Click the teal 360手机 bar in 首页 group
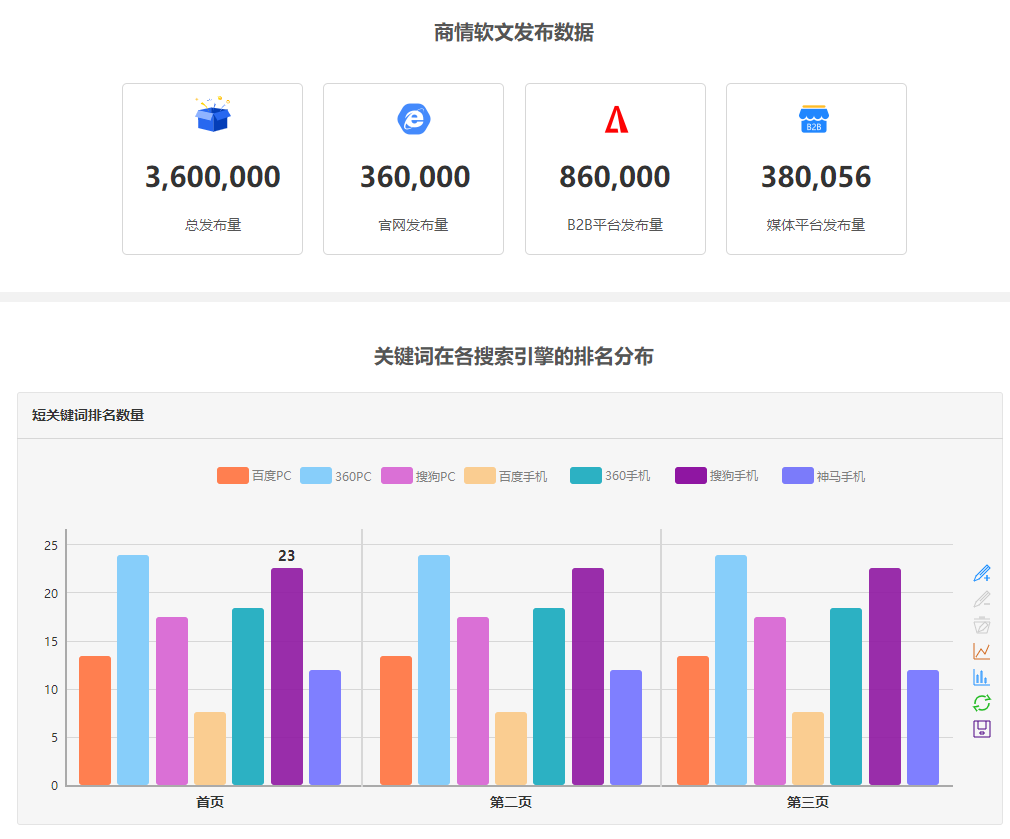Viewport: 1010px width, 839px height. click(248, 696)
